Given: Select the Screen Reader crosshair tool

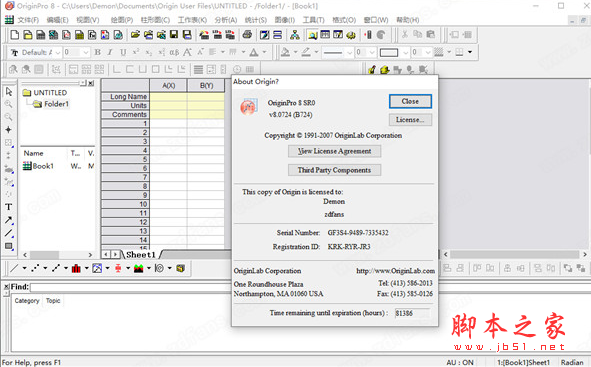Looking at the screenshot, I should (x=9, y=130).
